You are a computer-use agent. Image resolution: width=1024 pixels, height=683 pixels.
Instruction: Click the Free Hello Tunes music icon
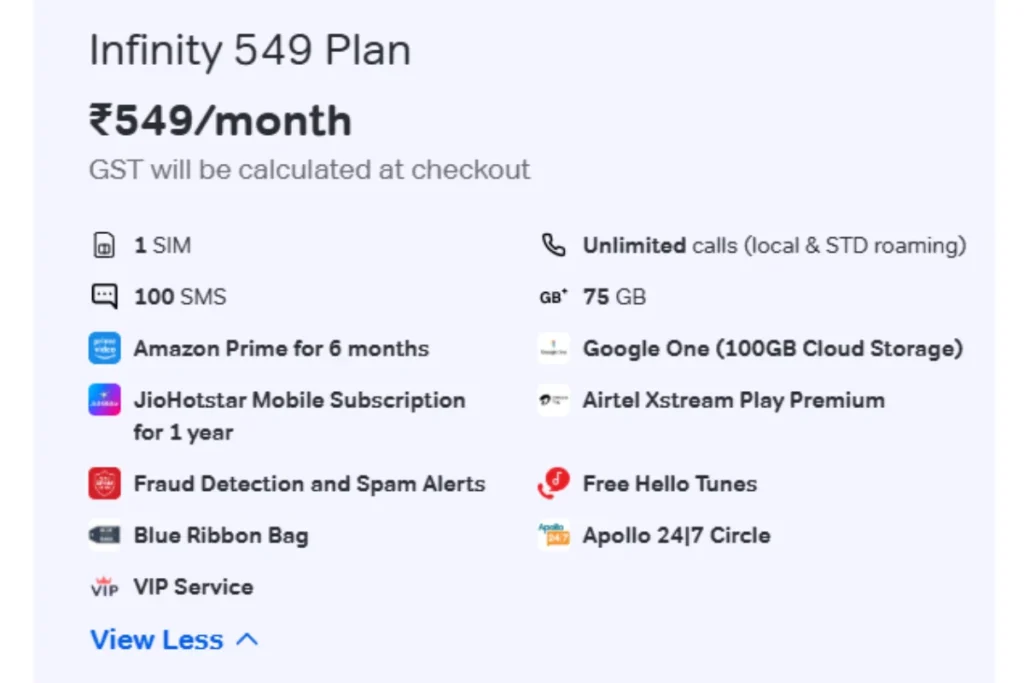pos(553,484)
